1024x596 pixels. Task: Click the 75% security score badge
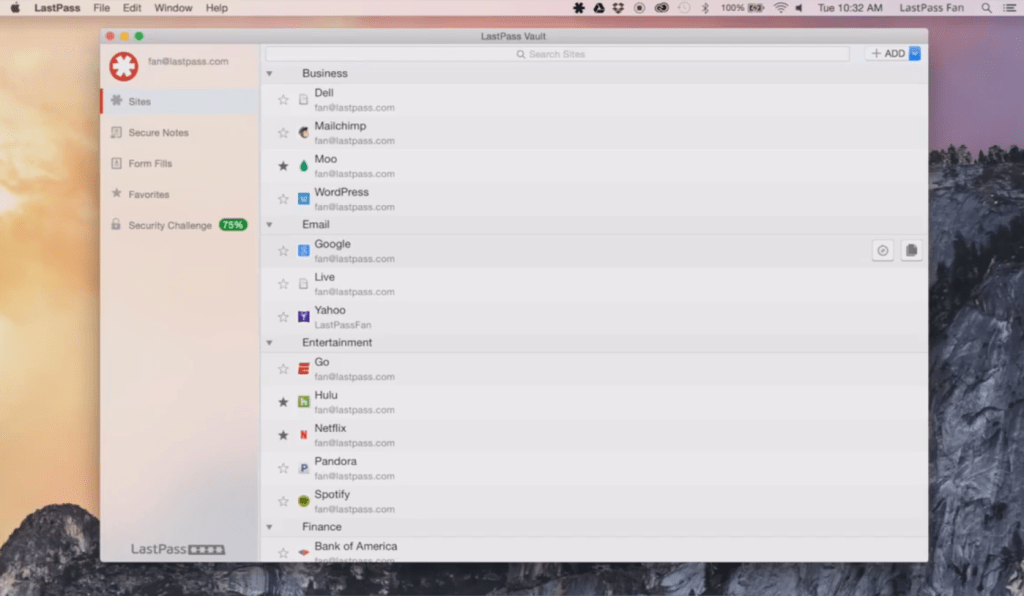[x=233, y=225]
